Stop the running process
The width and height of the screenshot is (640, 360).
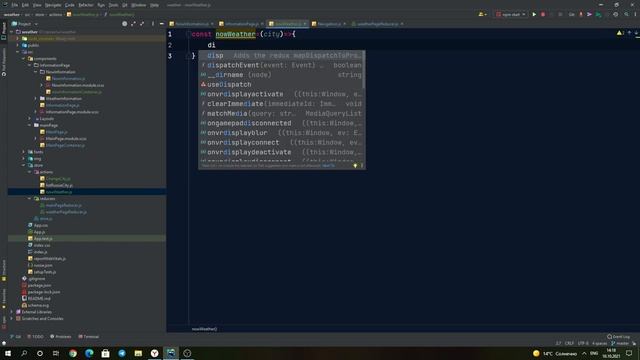click(543, 14)
